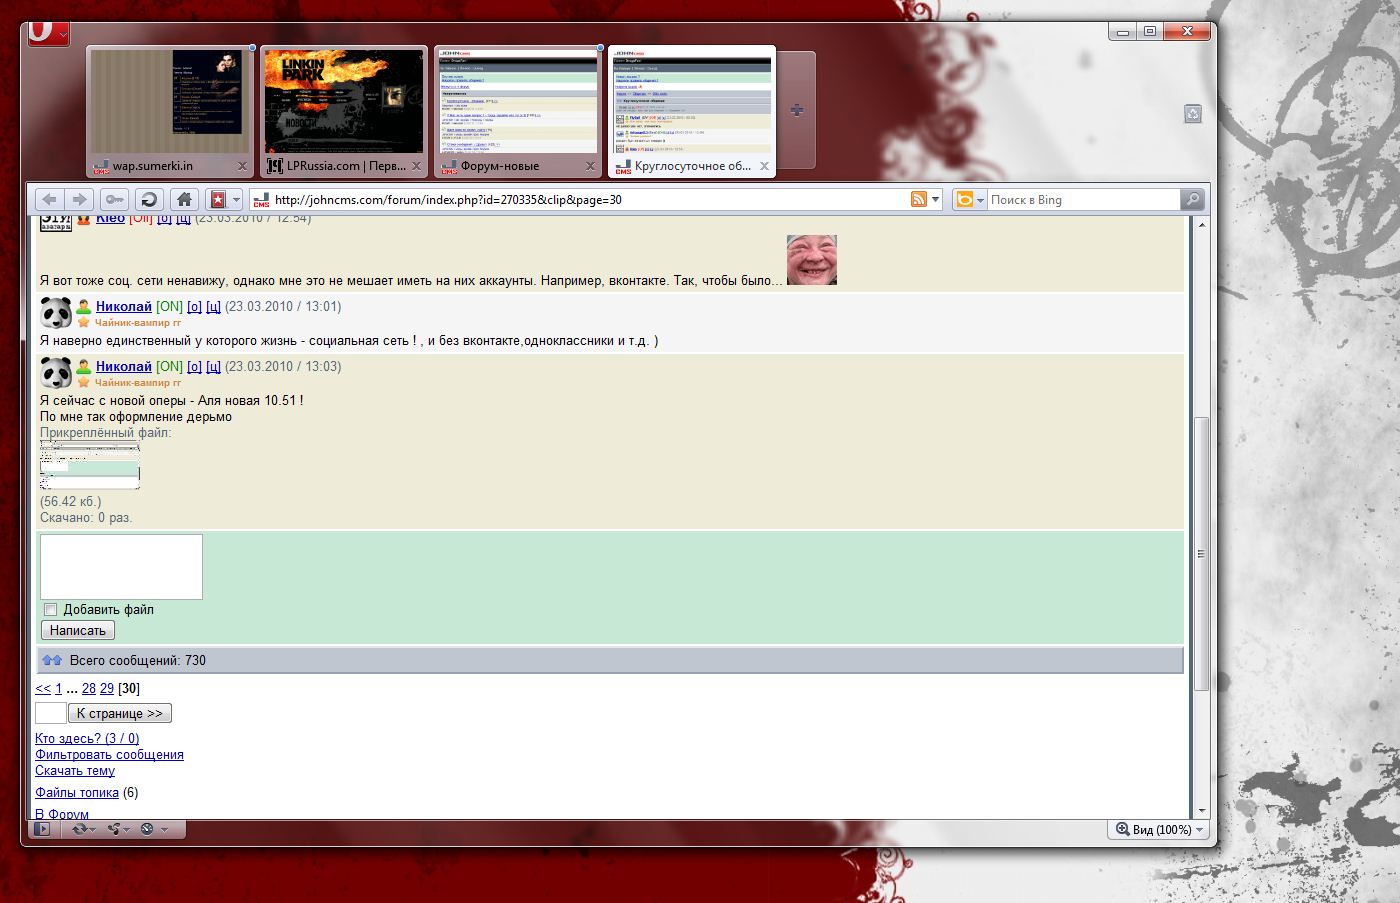Open the closed tabs trash icon
This screenshot has width=1400, height=903.
[1193, 114]
